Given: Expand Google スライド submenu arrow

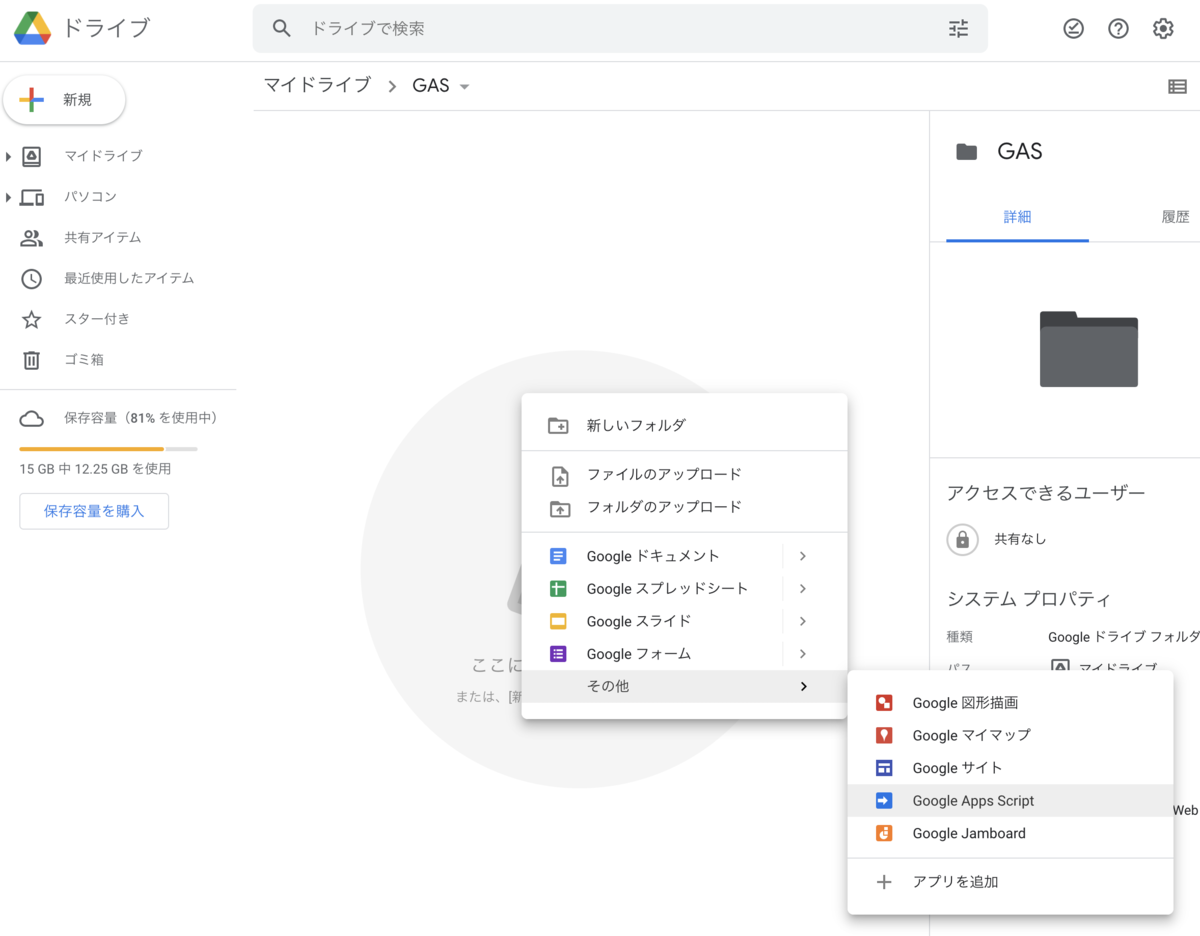Looking at the screenshot, I should [x=803, y=621].
